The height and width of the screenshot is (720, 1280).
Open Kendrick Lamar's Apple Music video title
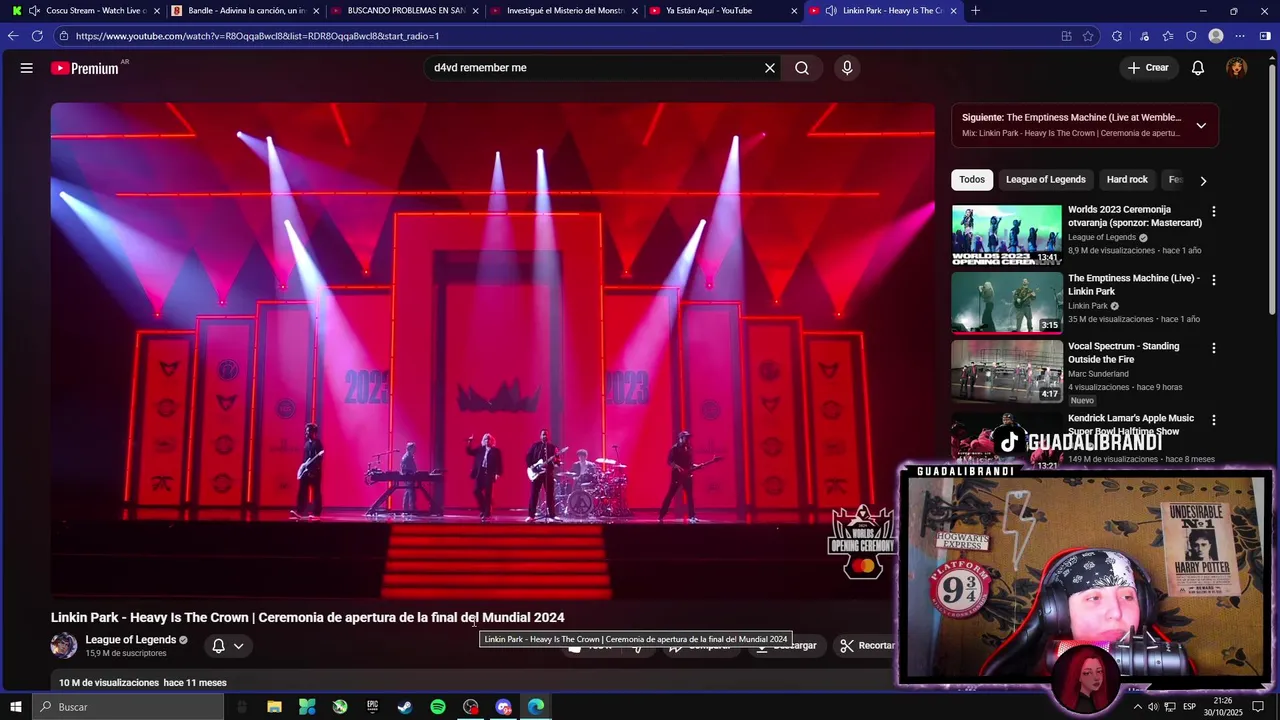(1131, 425)
